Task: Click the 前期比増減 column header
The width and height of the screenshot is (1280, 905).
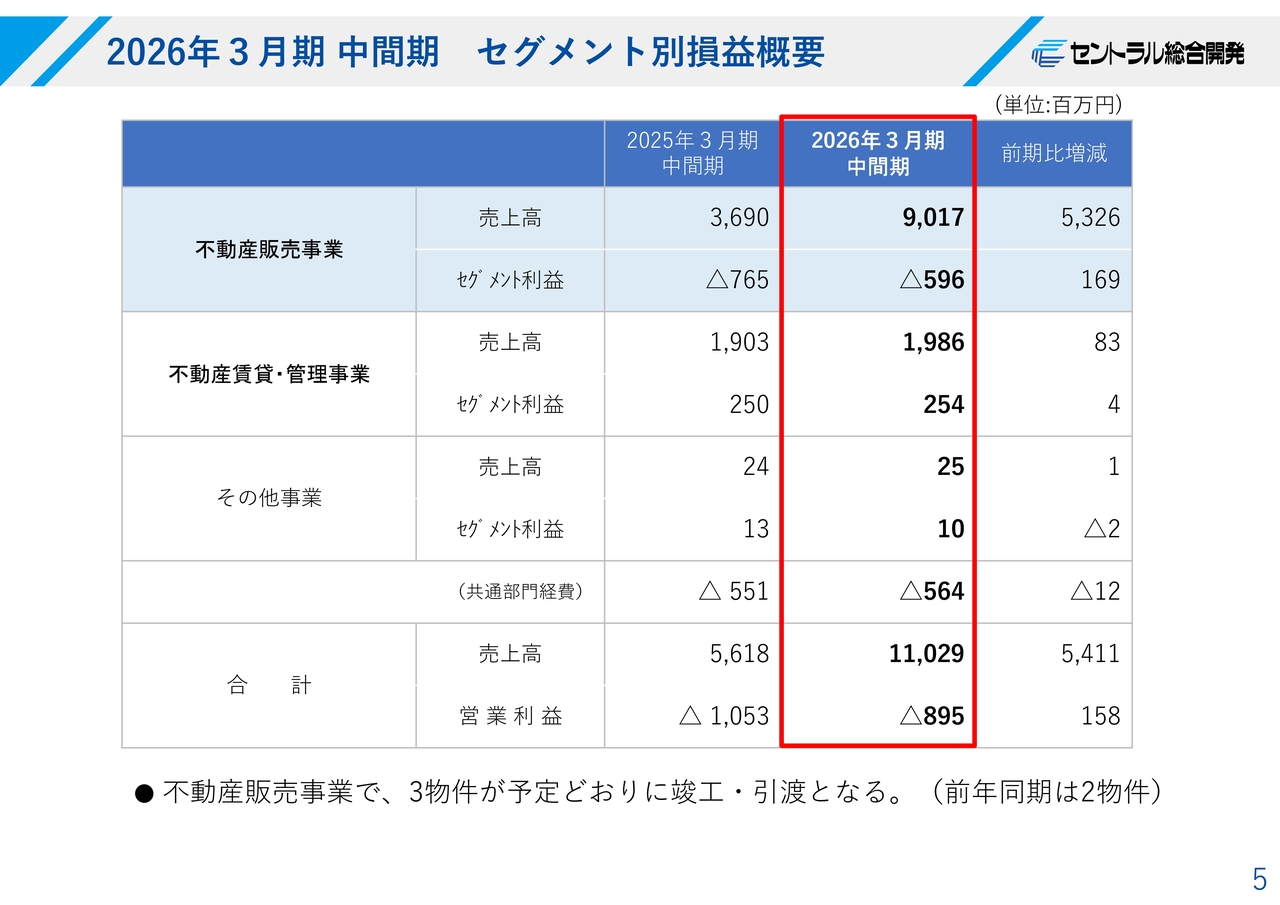Action: tap(1054, 154)
